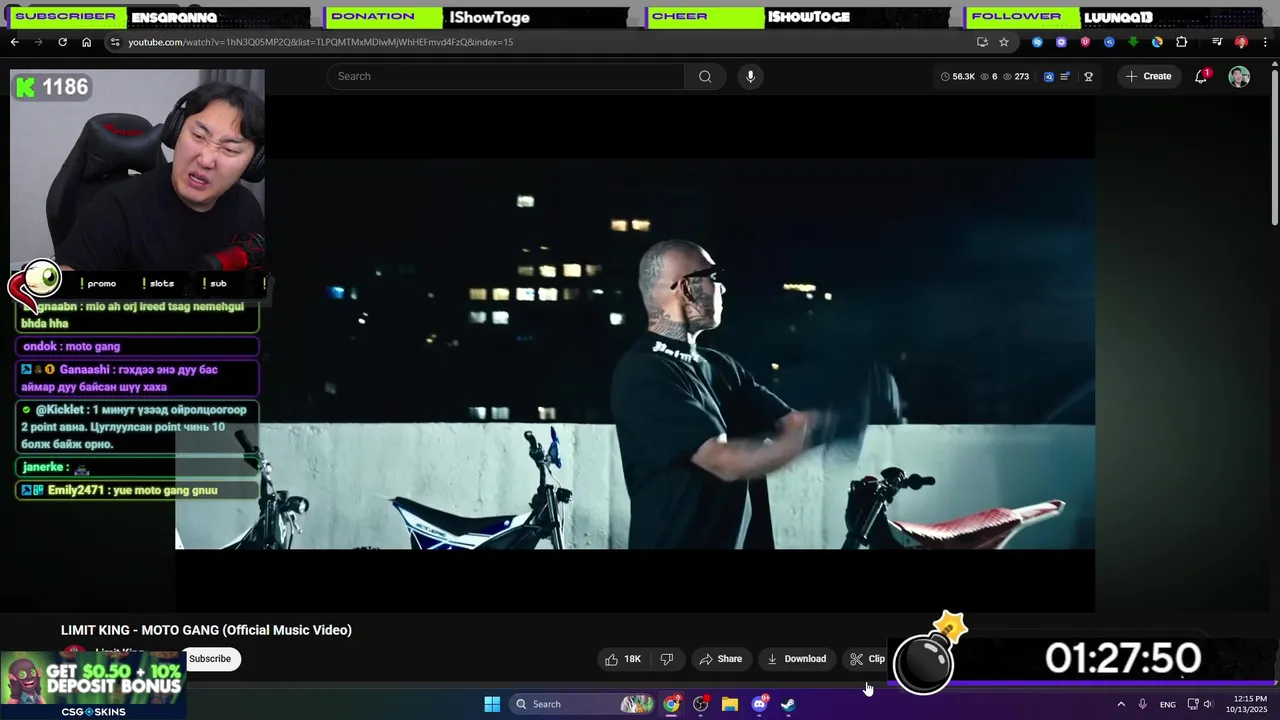Open File Explorer from the taskbar
The height and width of the screenshot is (720, 1280).
(x=730, y=704)
